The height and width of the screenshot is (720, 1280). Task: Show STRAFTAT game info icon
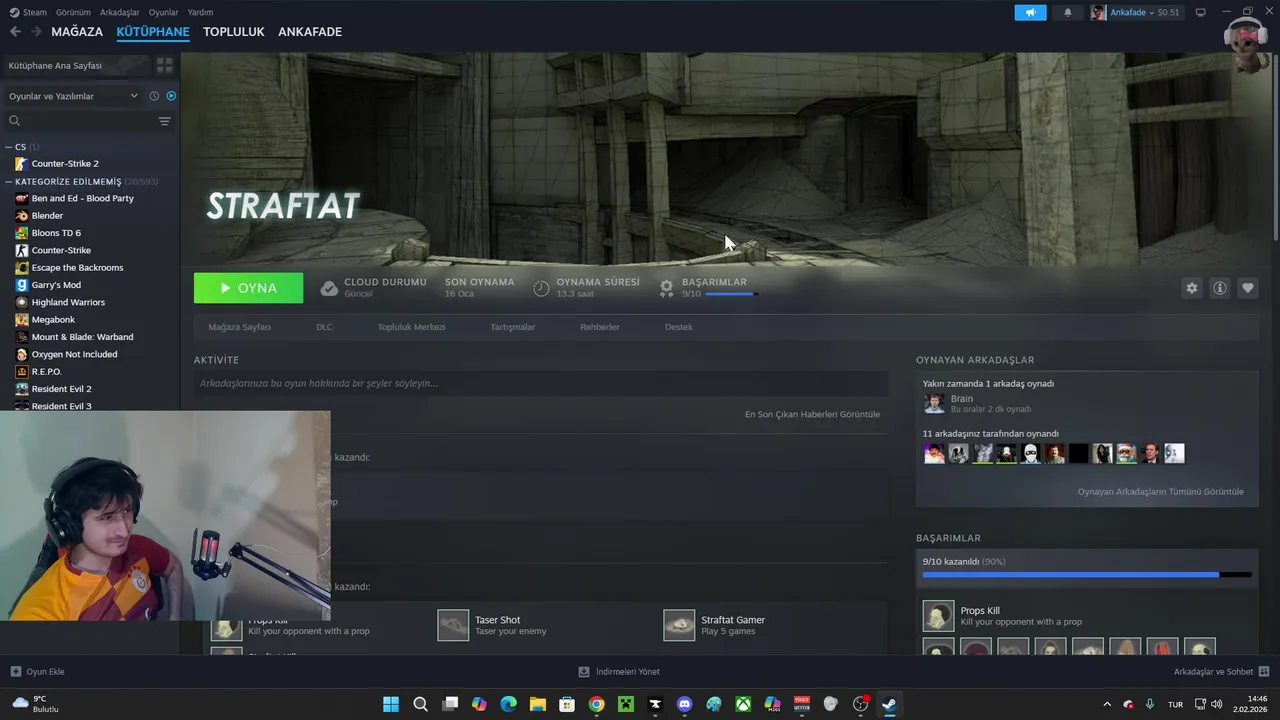1220,288
